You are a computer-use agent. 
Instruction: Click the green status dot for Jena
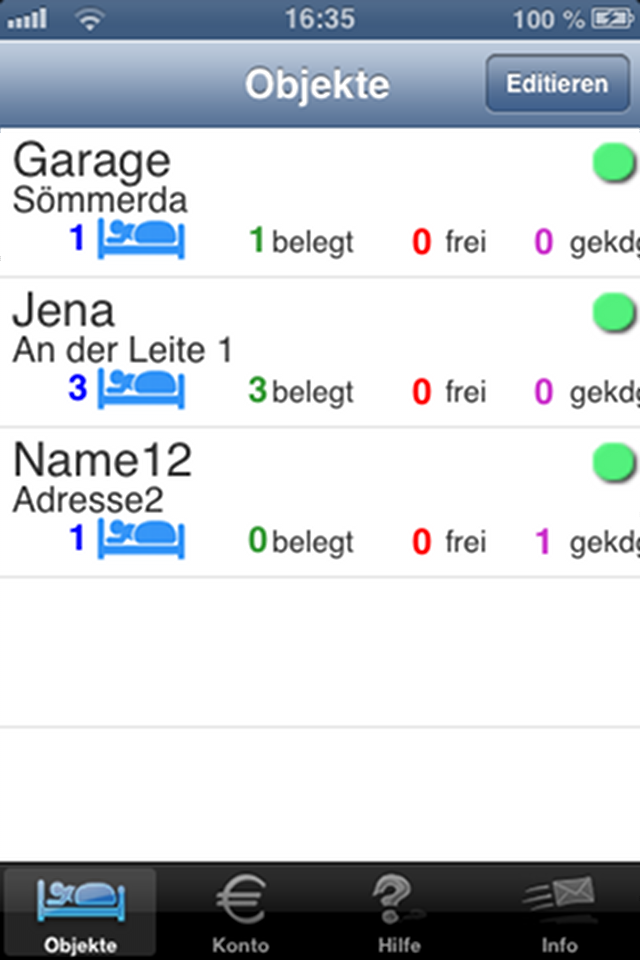pyautogui.click(x=614, y=312)
